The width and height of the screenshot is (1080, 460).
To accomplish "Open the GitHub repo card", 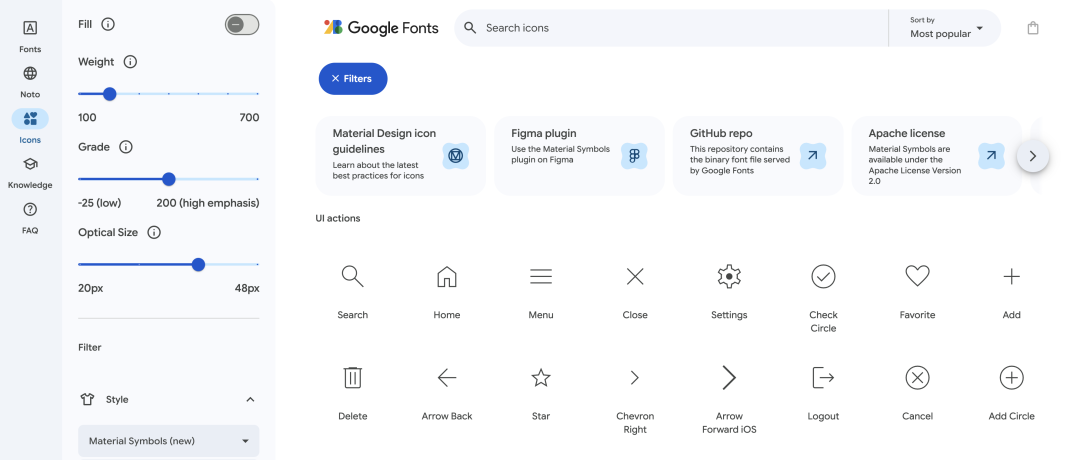I will coord(758,156).
